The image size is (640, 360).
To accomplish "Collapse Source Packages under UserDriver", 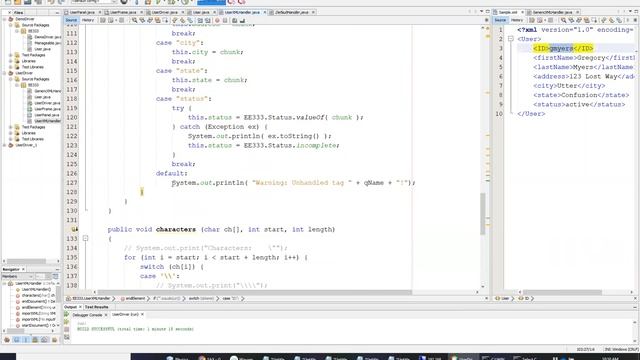I will pos(11,79).
